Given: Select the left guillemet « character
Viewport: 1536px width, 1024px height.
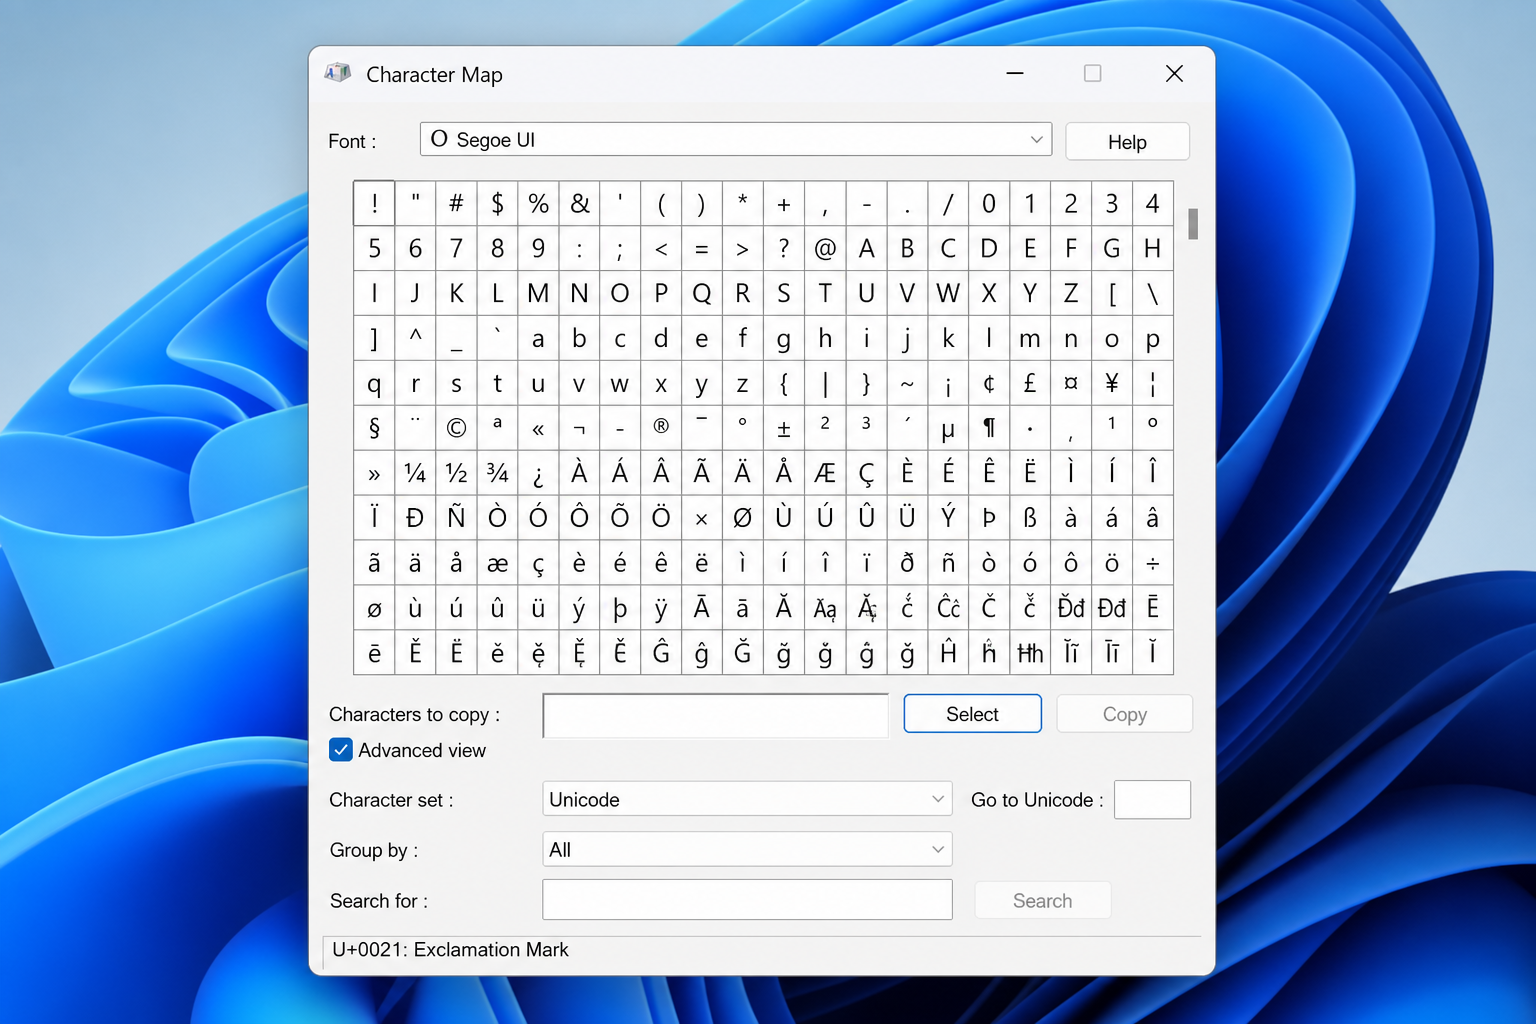Looking at the screenshot, I should point(538,429).
